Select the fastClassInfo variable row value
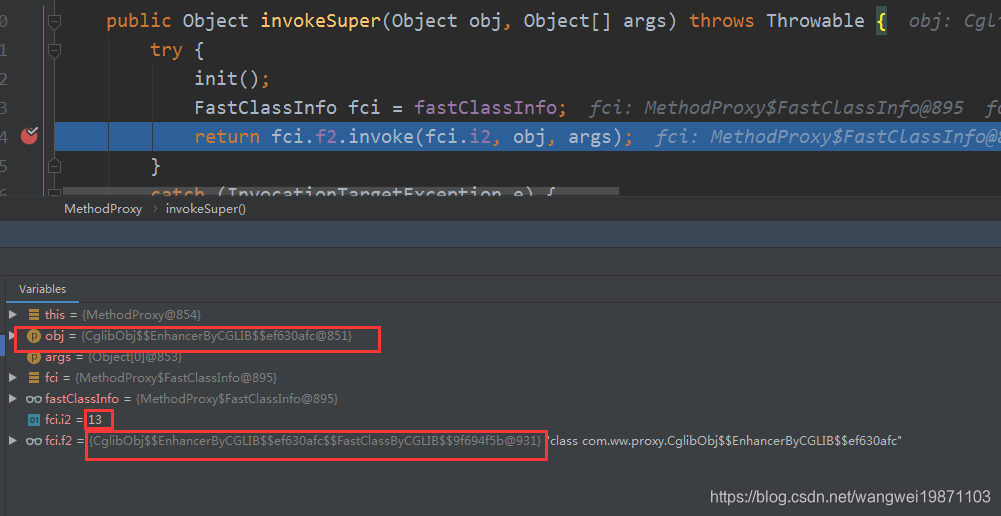 coord(237,398)
